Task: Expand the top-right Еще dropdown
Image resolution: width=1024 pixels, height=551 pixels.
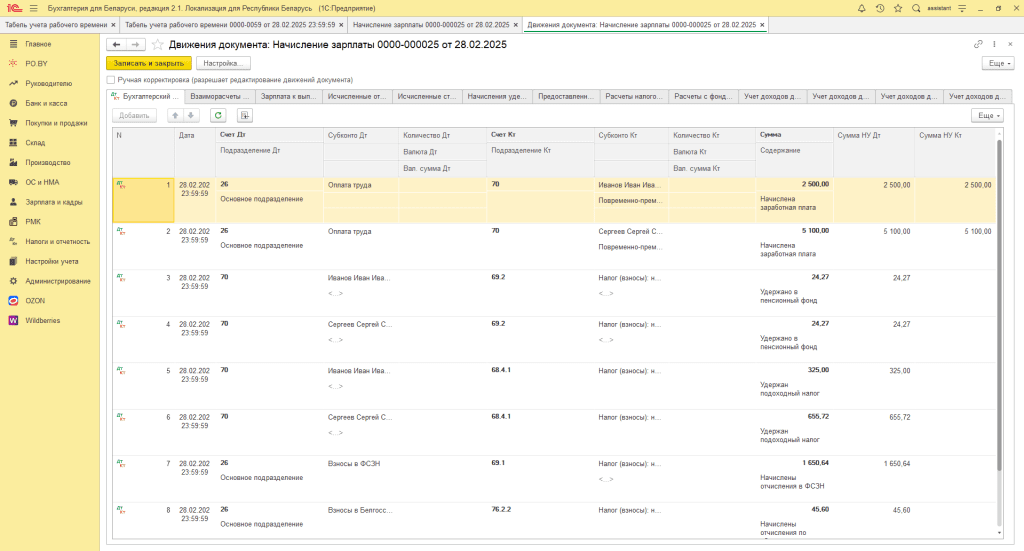Action: (999, 63)
